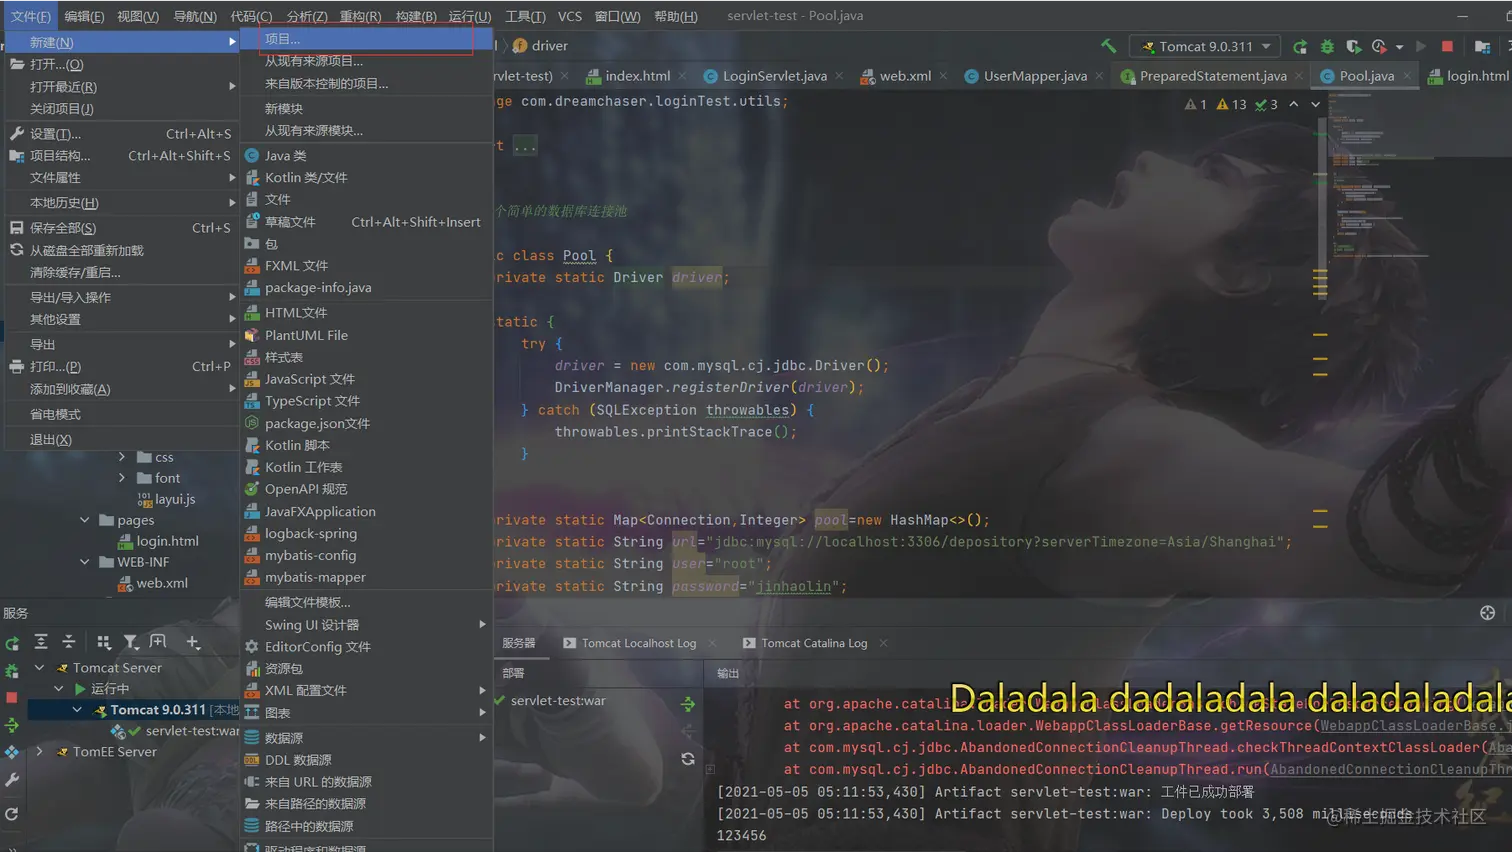Expand the css folder in the project tree

pyautogui.click(x=122, y=457)
